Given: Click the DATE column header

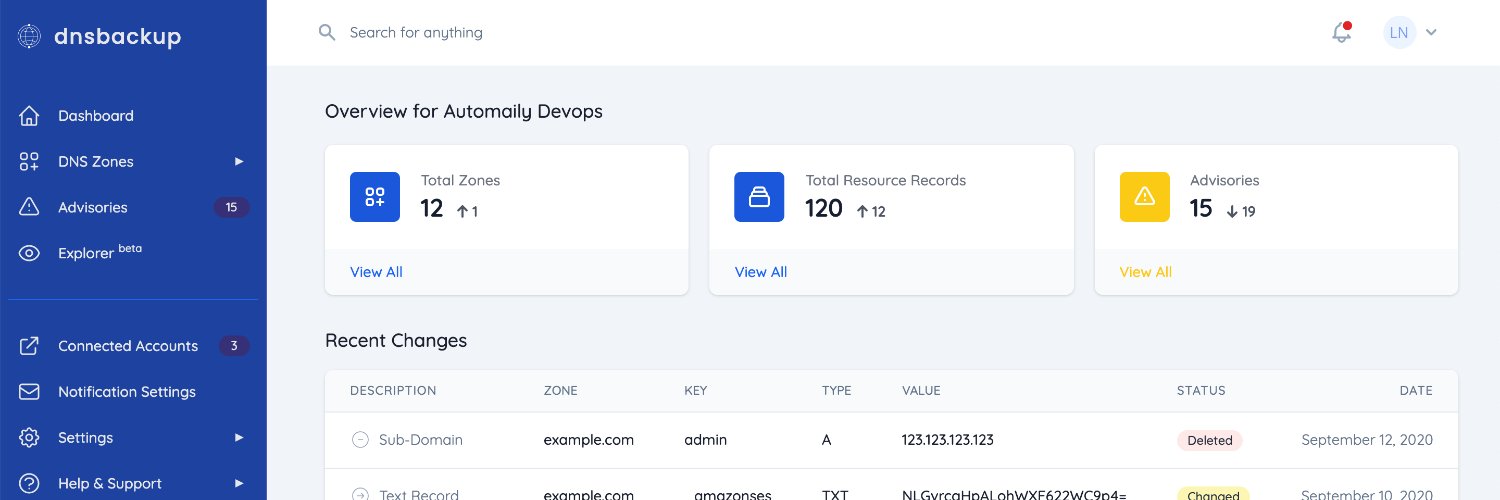Looking at the screenshot, I should [x=1416, y=391].
